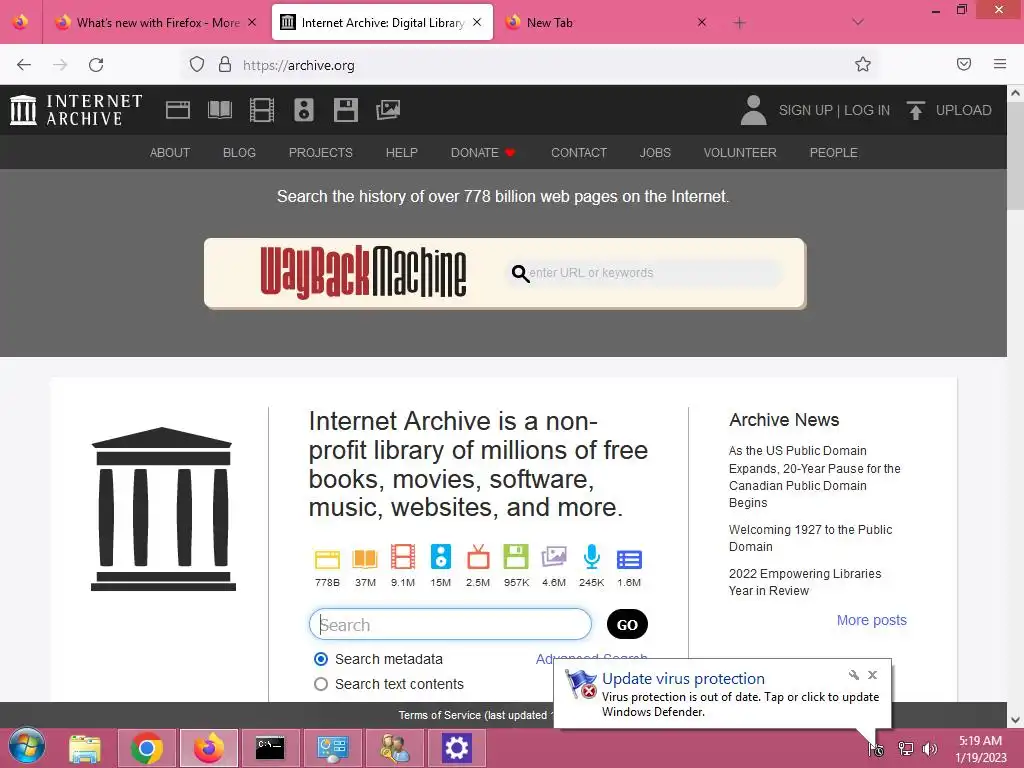Reload the current page
The height and width of the screenshot is (768, 1024).
point(96,65)
